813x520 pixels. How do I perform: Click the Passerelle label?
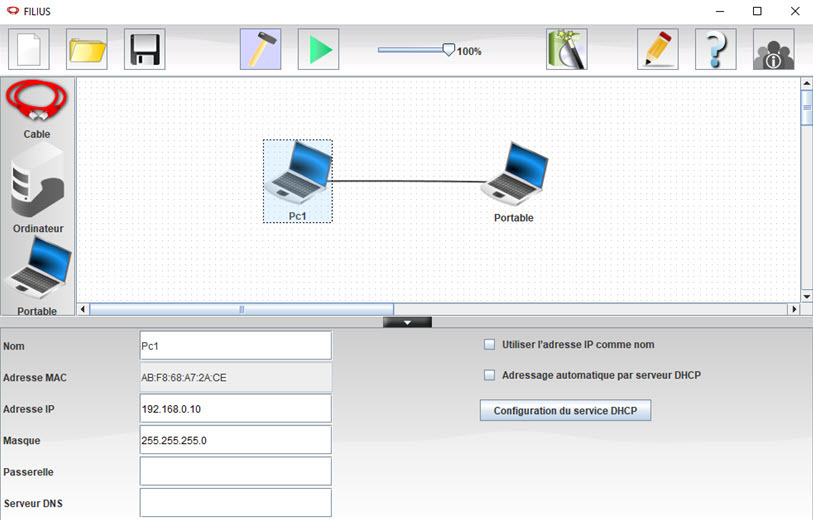[x=28, y=472]
